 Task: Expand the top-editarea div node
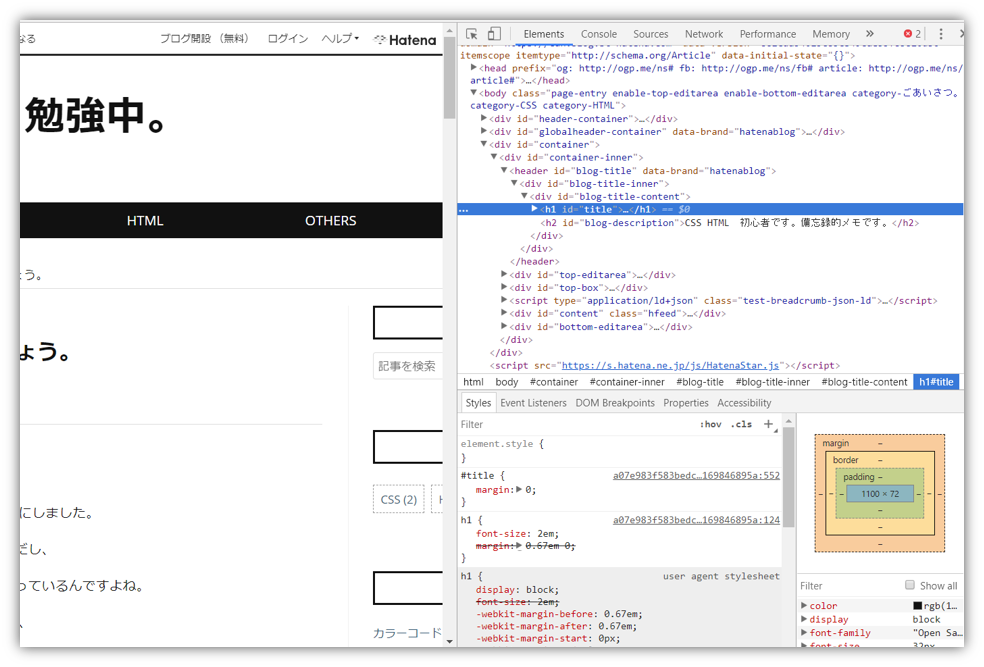pyautogui.click(x=504, y=274)
